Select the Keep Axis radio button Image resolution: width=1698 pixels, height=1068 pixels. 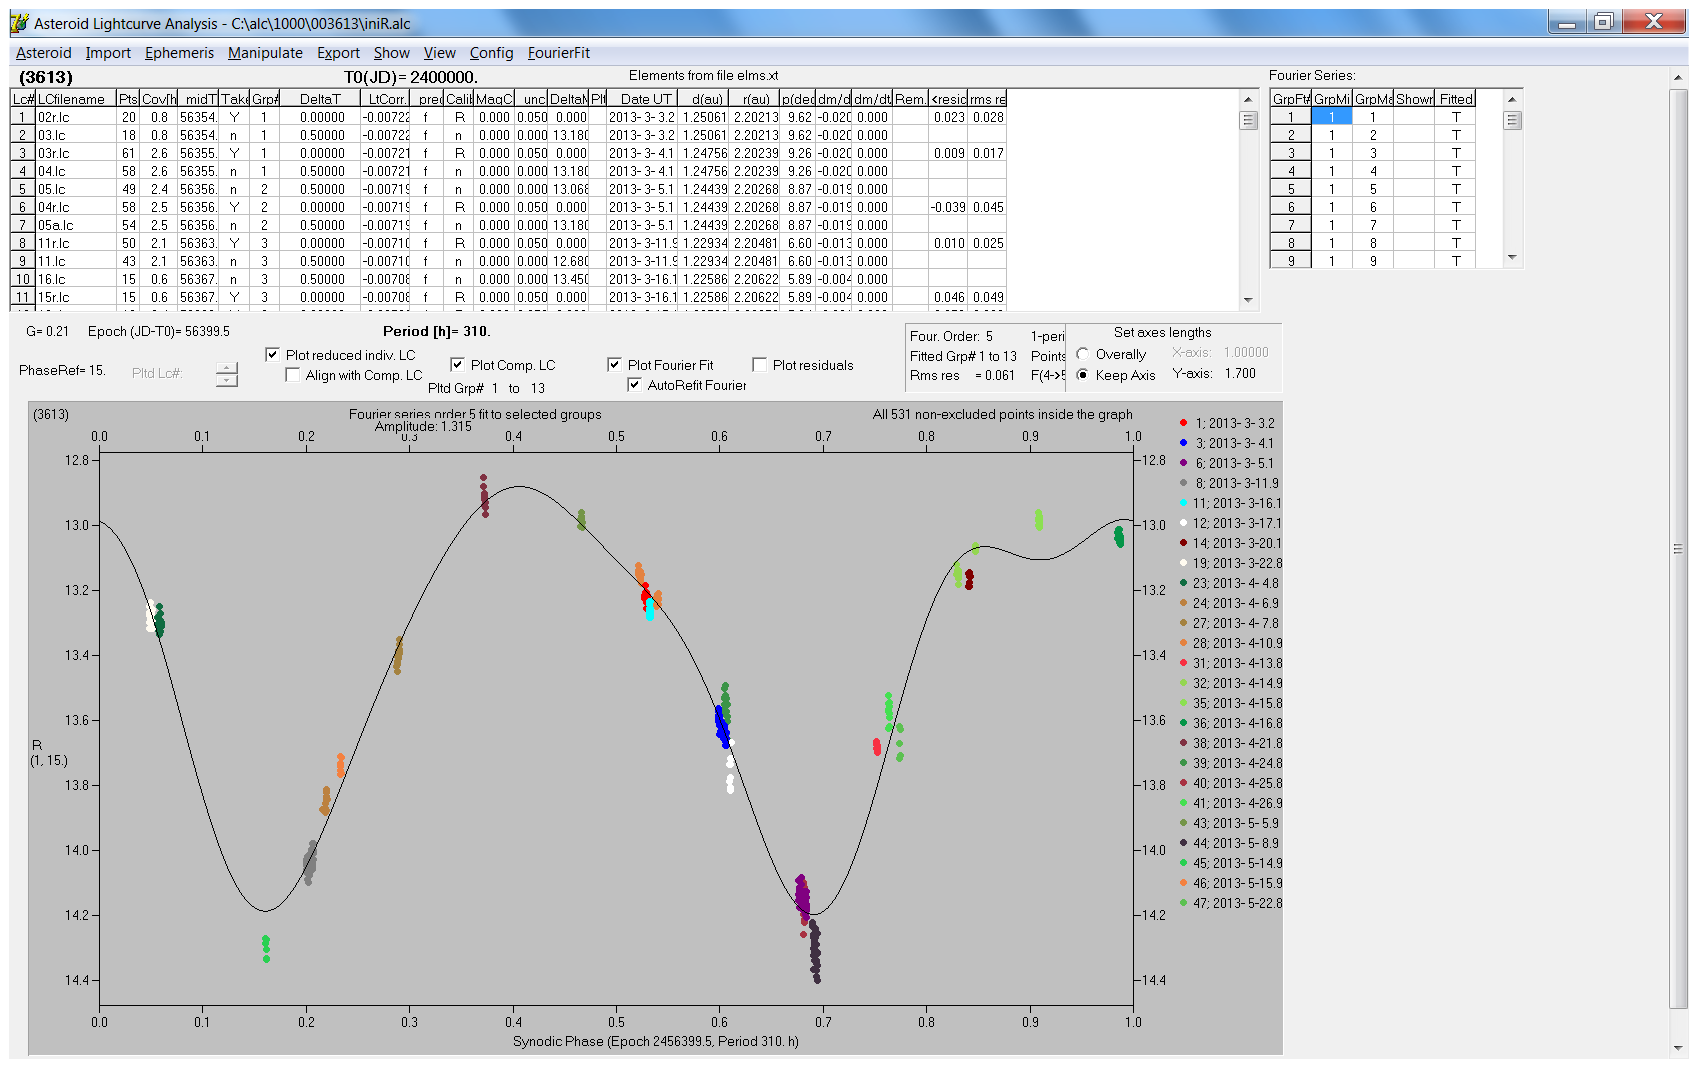pos(1083,375)
